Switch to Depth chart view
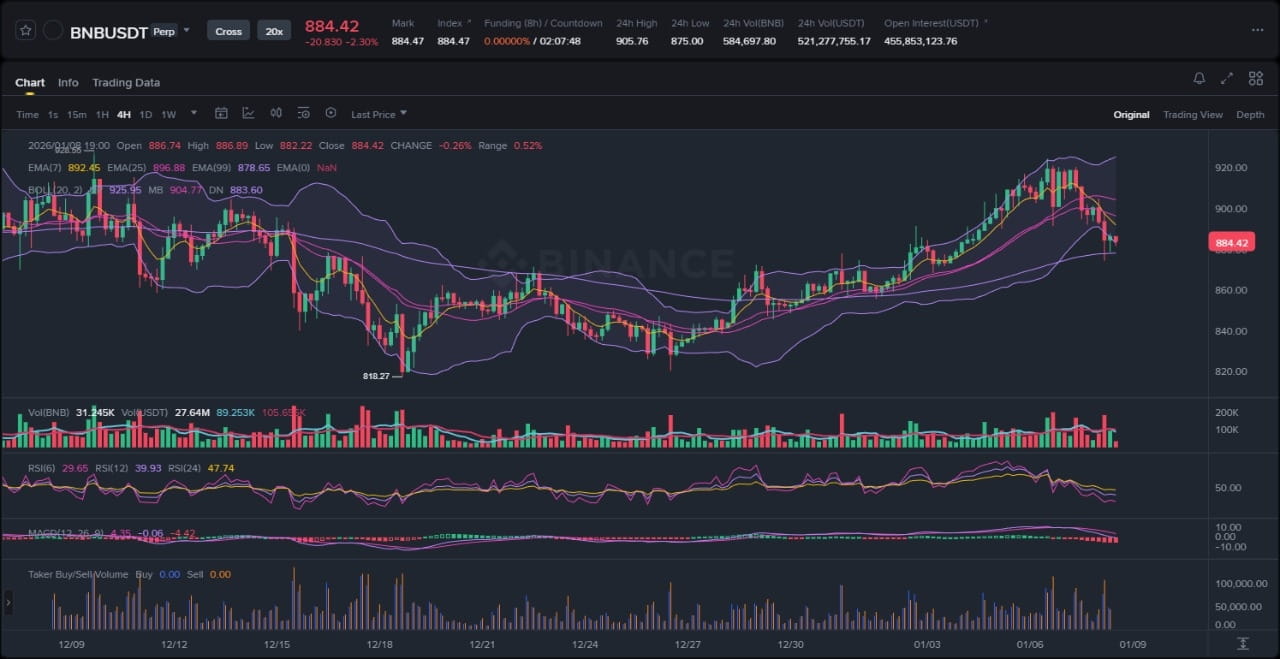 [x=1250, y=115]
